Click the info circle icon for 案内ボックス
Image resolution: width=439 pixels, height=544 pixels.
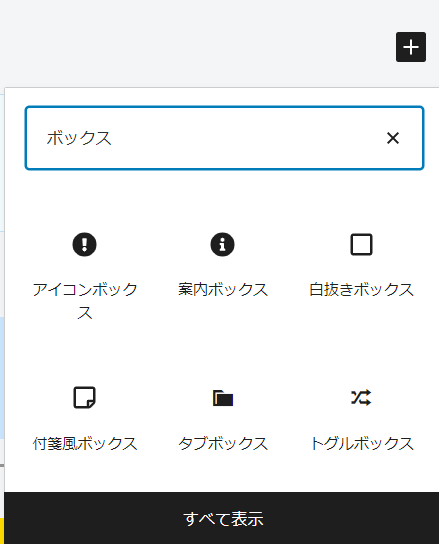[x=222, y=245]
